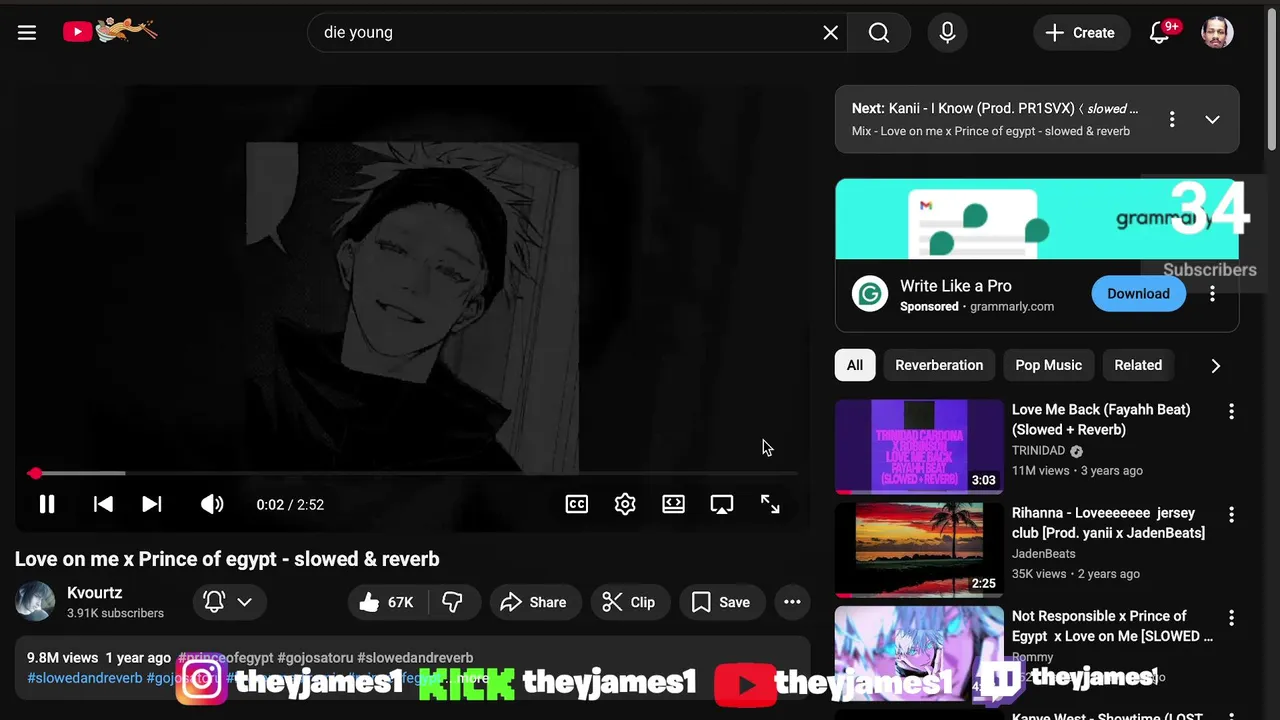Screen dimensions: 1280x720
Task: Open the notifications bell
Action: point(1160,32)
